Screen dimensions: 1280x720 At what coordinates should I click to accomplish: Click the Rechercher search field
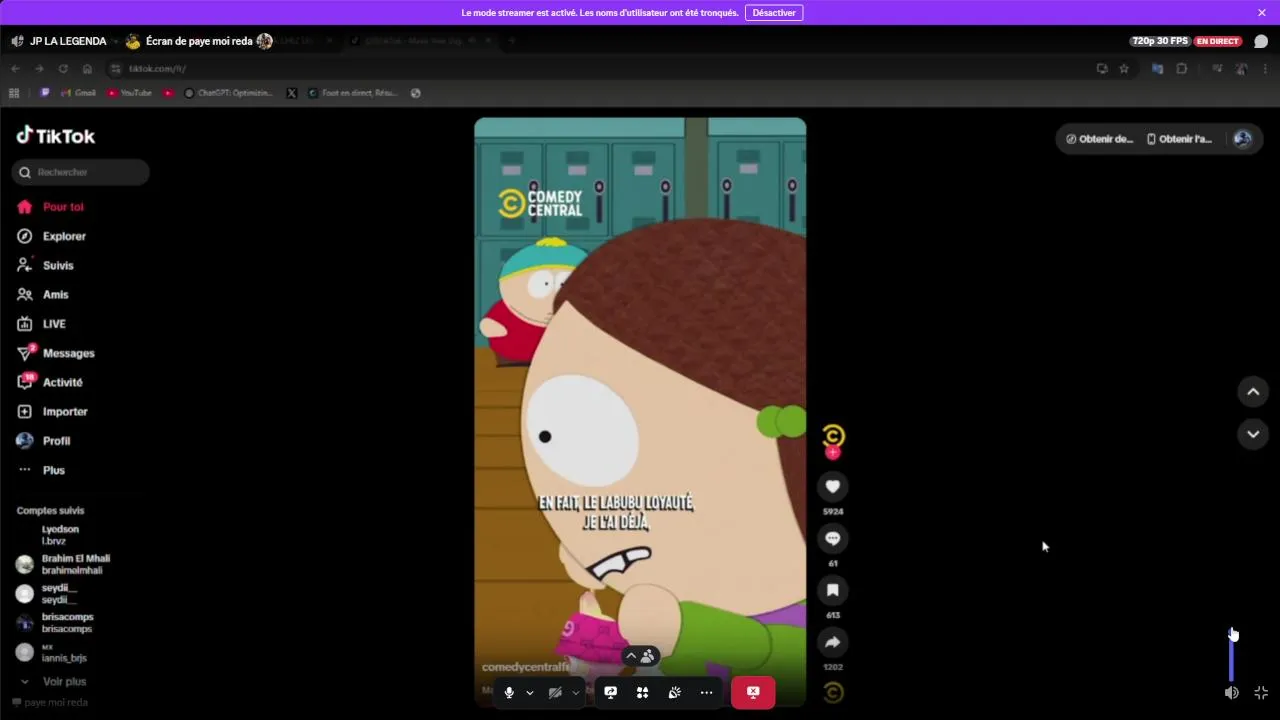[80, 172]
